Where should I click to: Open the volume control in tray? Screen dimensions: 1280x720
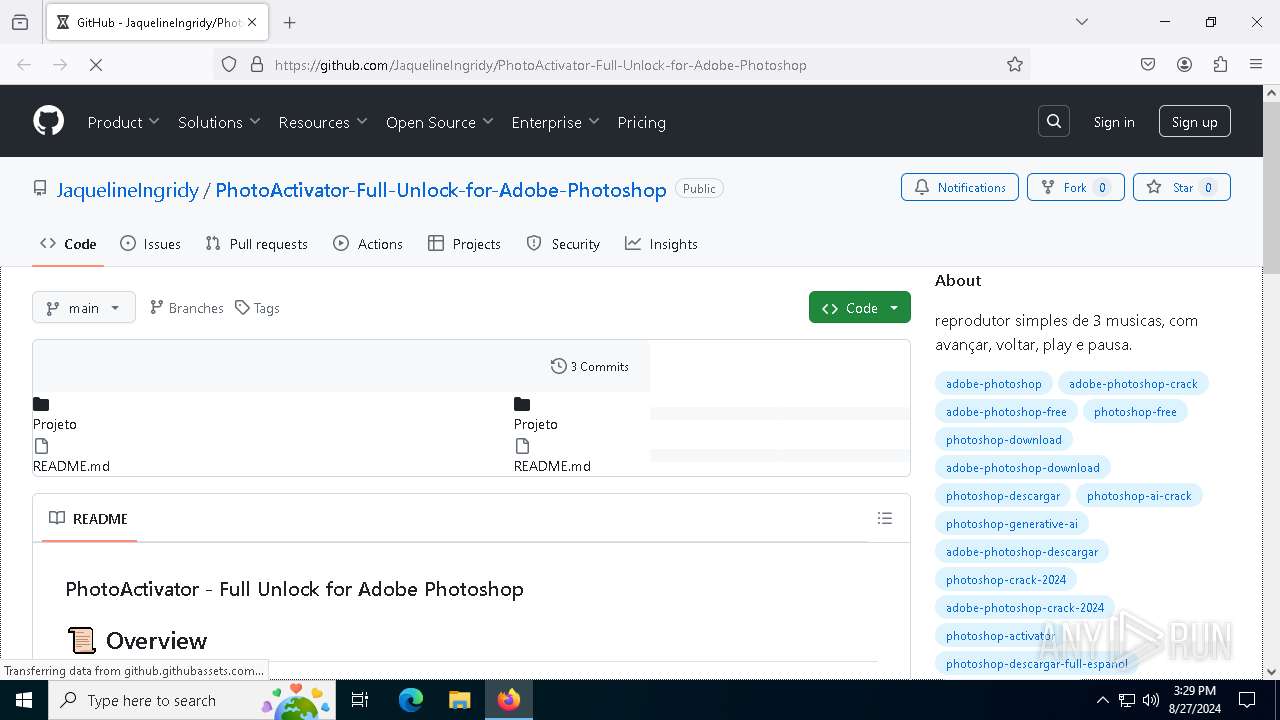[1151, 700]
